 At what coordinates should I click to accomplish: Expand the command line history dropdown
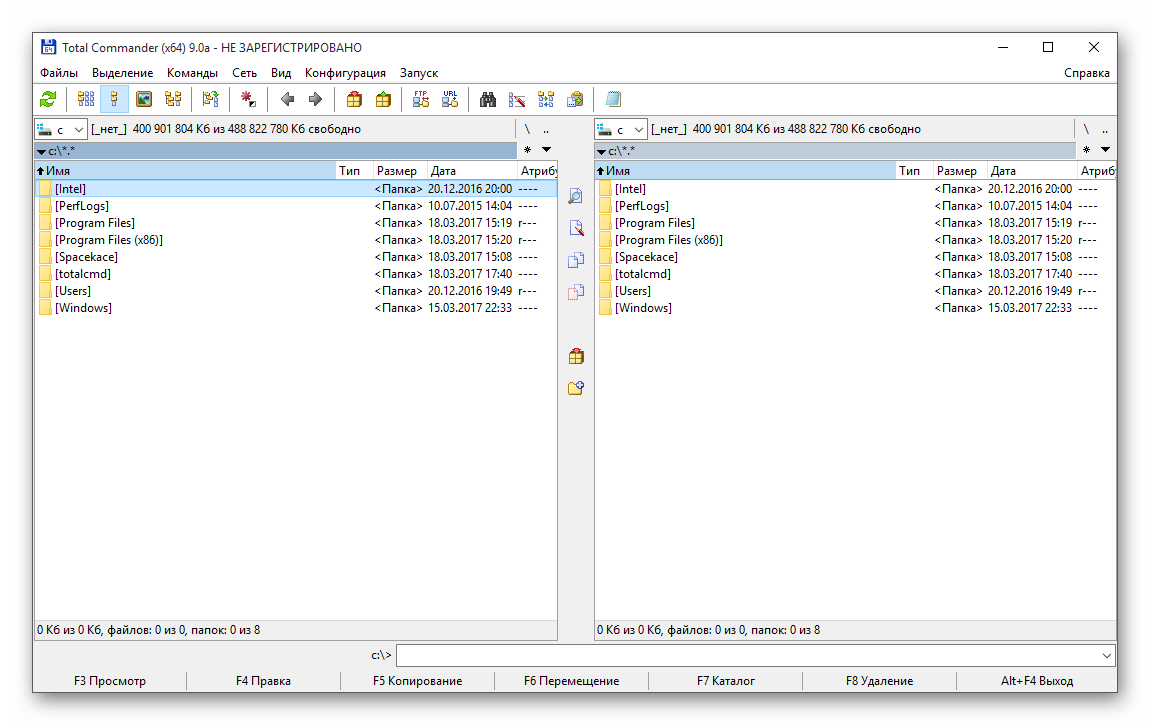click(x=1106, y=656)
